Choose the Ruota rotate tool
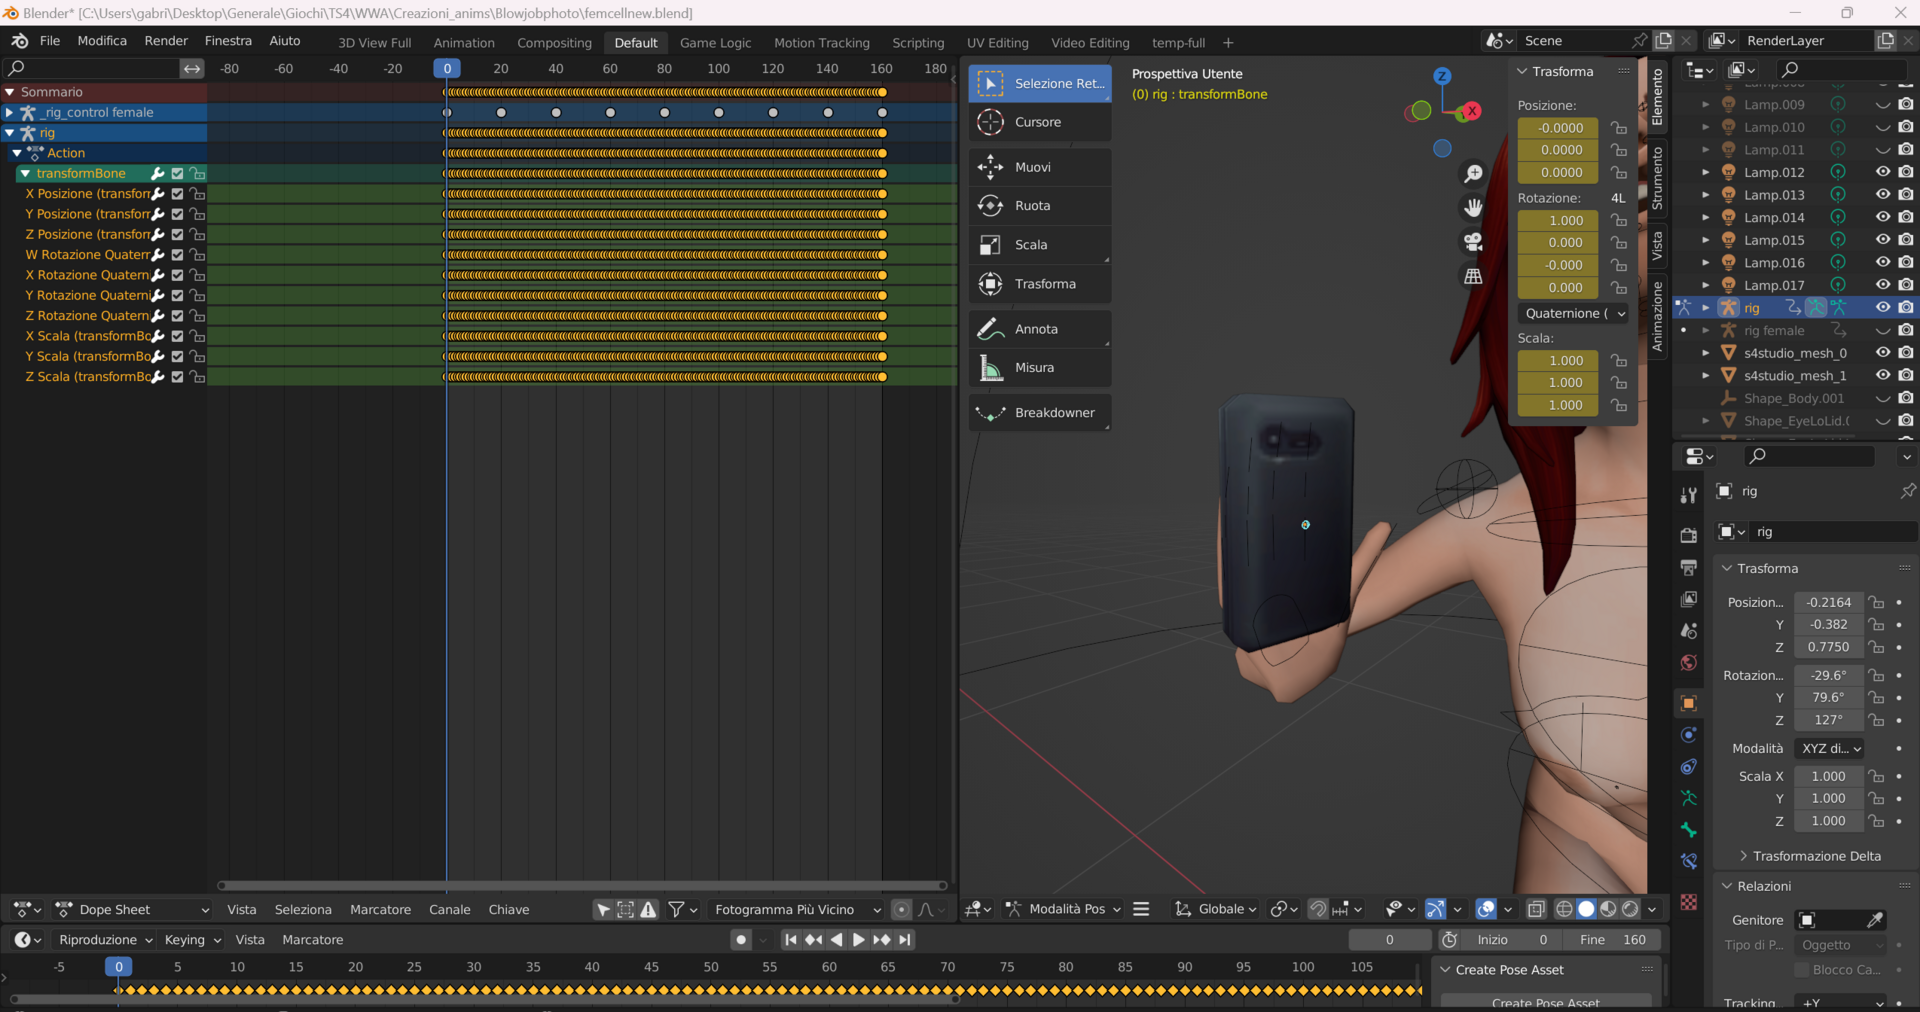This screenshot has height=1012, width=1920. click(1039, 206)
